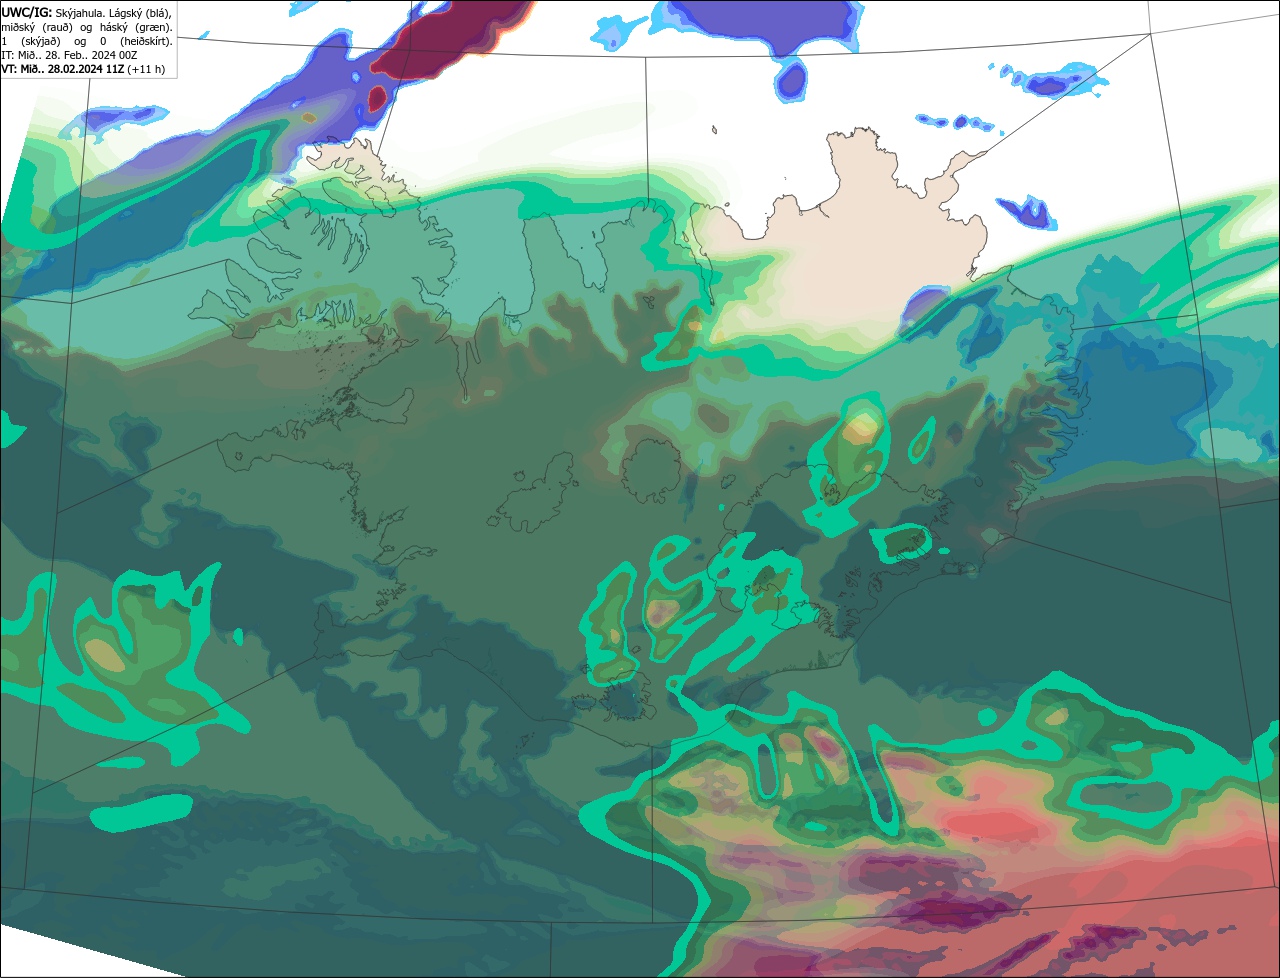Click the "(+11 h)" forecast offset

(146, 69)
